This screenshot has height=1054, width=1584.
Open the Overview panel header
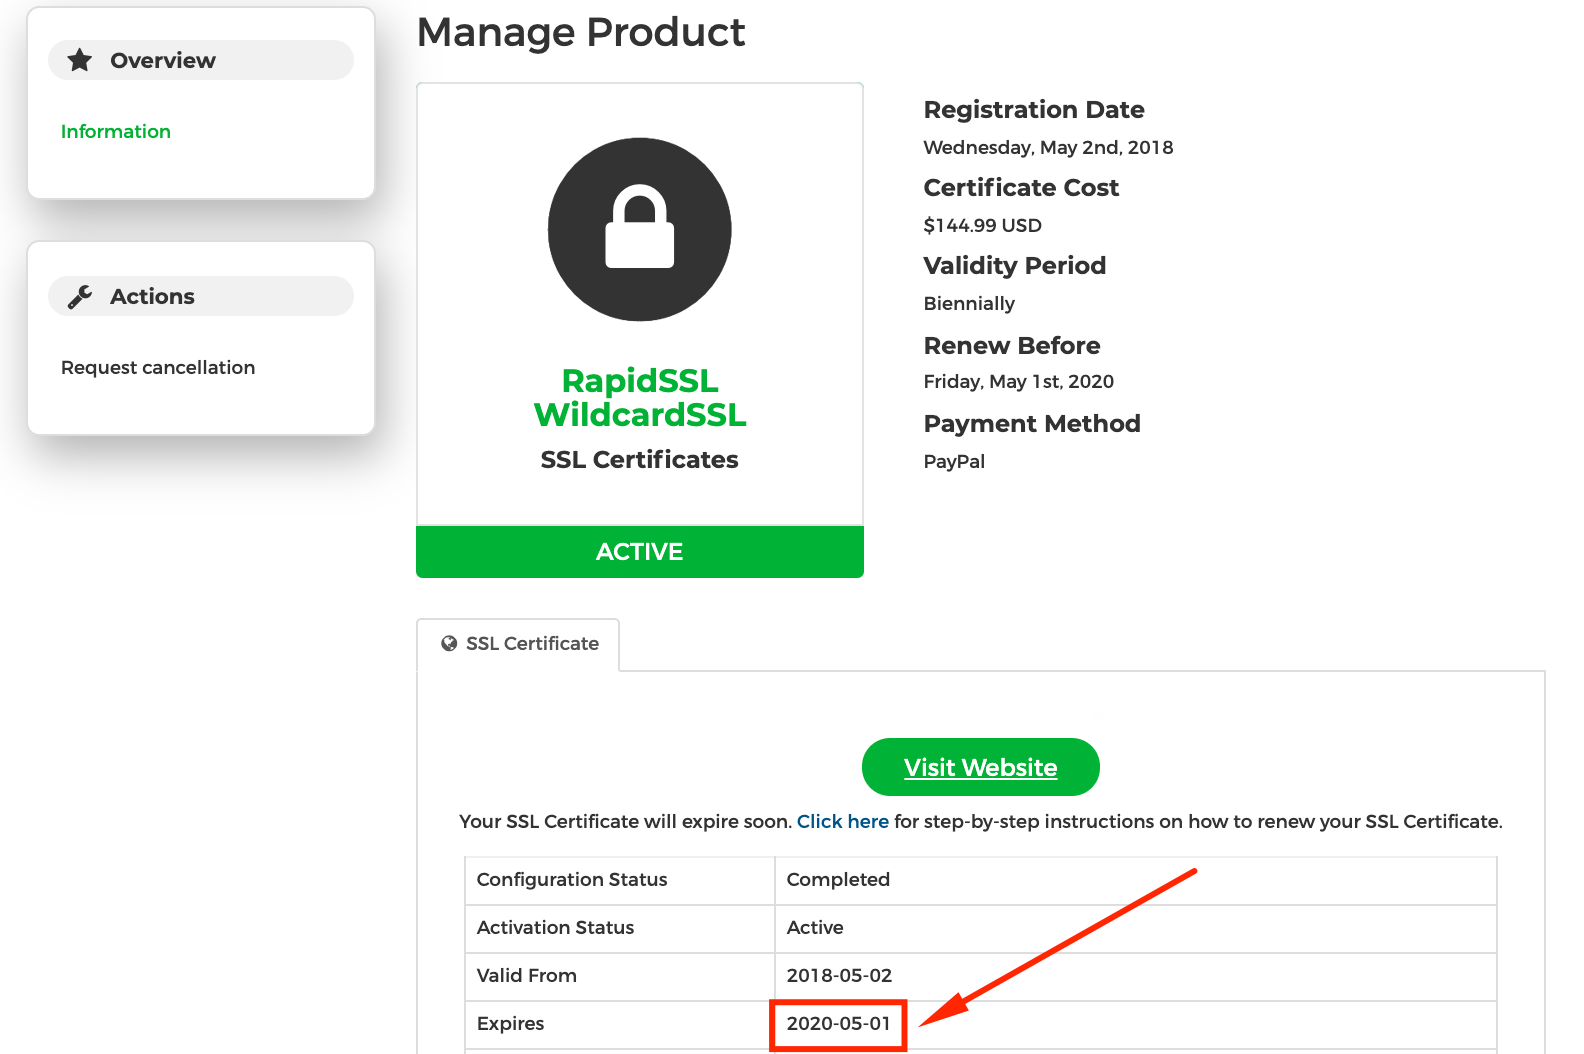tap(201, 60)
